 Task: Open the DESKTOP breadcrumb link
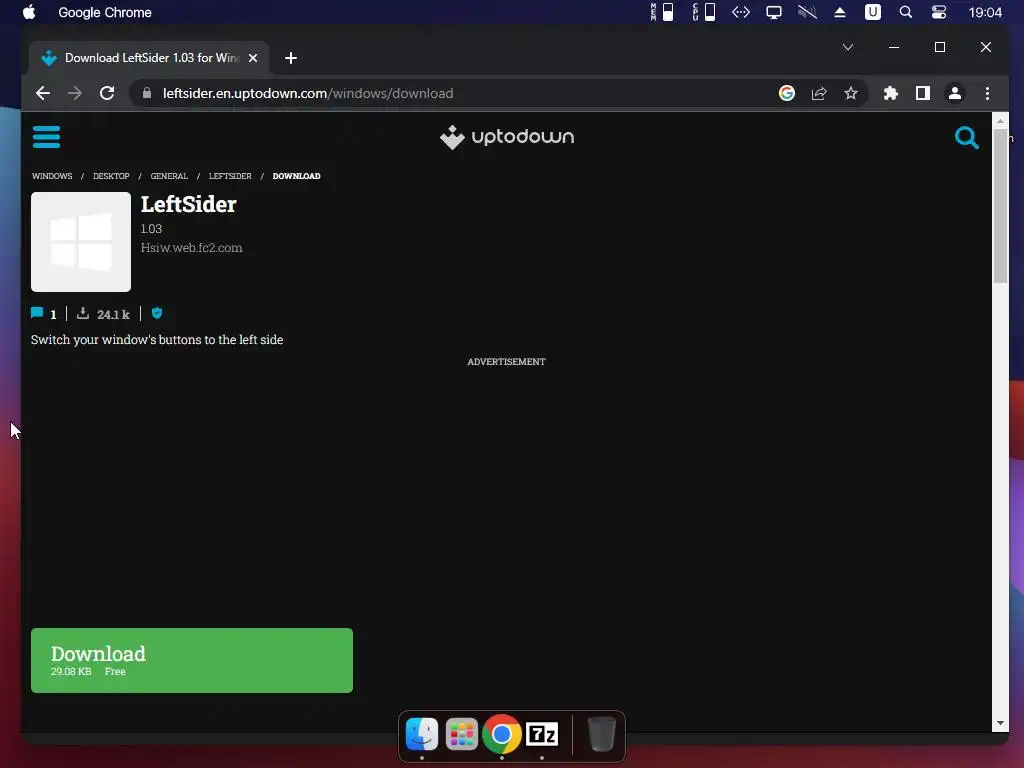coord(111,176)
